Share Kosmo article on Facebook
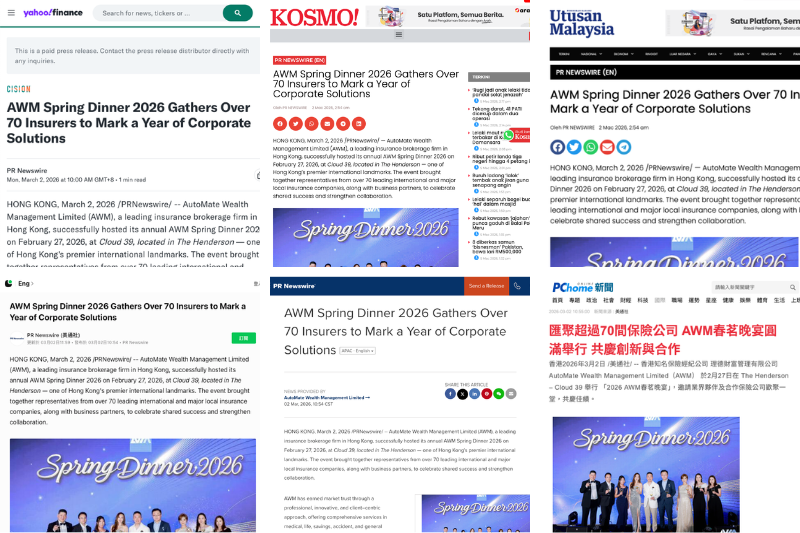 [280, 124]
